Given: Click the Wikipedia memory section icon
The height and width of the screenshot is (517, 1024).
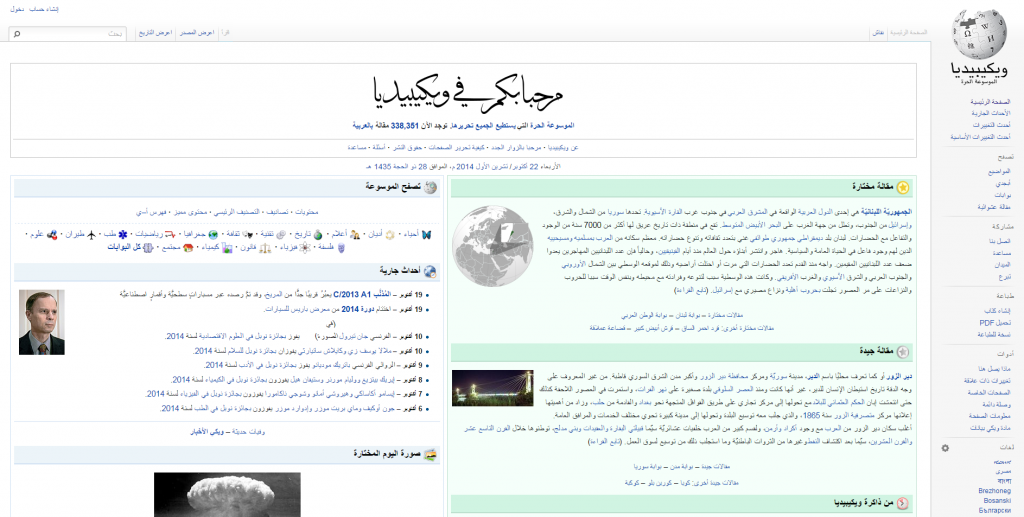Looking at the screenshot, I should coord(903,503).
